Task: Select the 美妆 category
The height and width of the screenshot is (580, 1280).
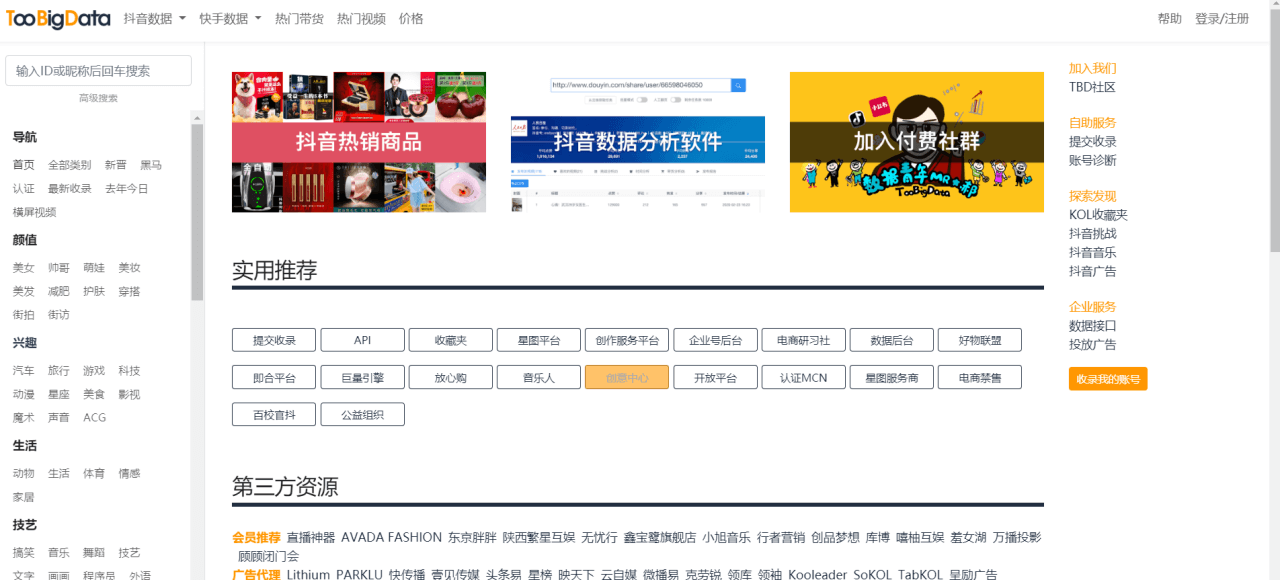Action: click(x=129, y=268)
